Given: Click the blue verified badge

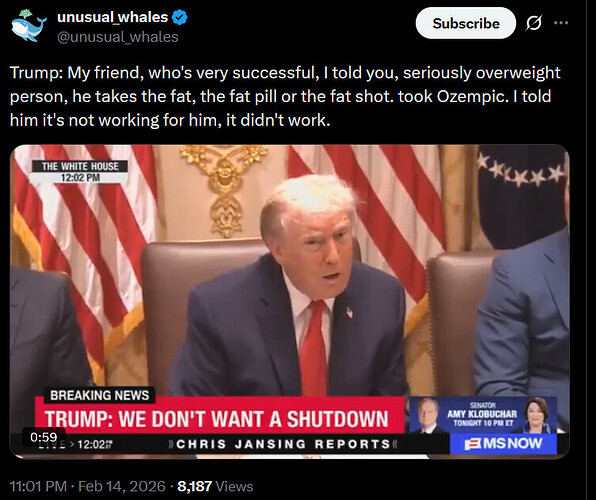Looking at the screenshot, I should click(x=179, y=17).
